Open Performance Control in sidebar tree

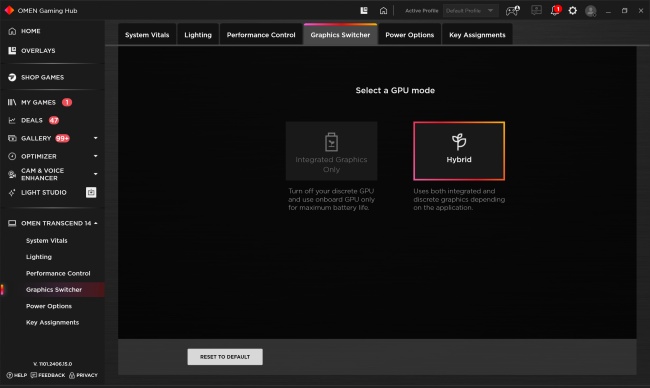[58, 273]
